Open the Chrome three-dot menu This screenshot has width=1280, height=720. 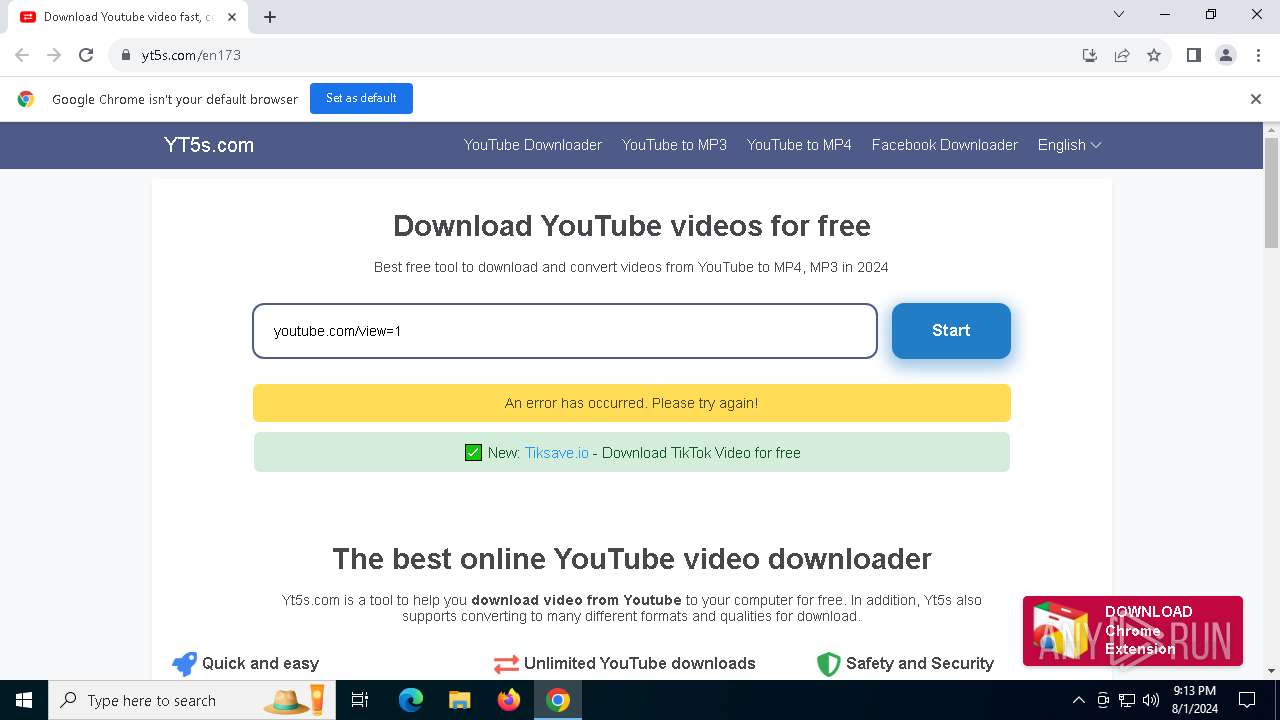[1258, 55]
